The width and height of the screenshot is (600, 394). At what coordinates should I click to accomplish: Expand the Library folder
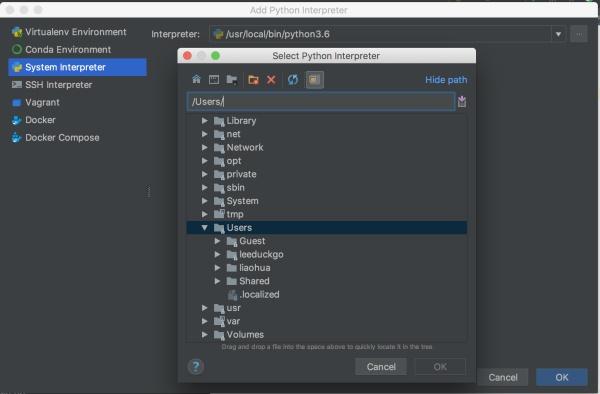(205, 120)
